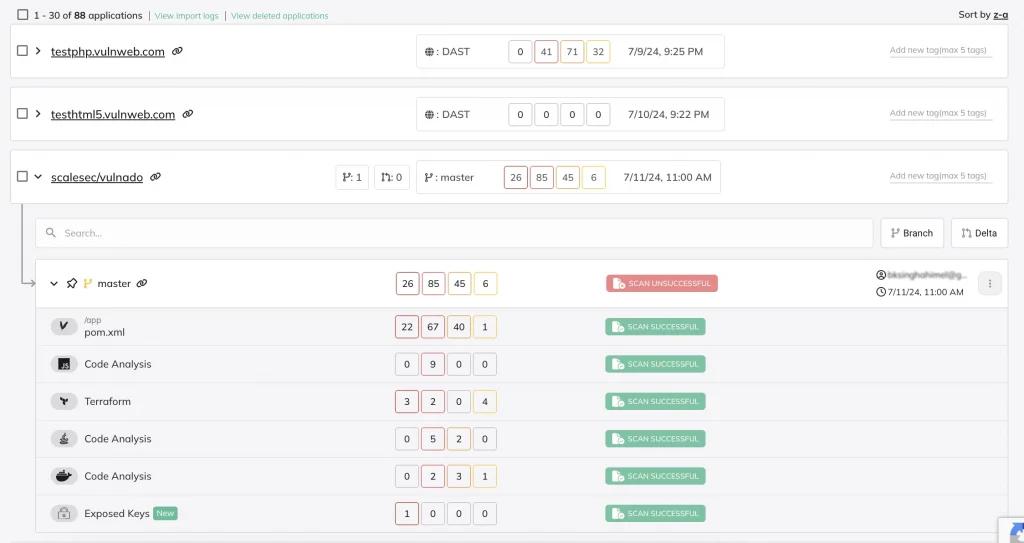Image resolution: width=1024 pixels, height=543 pixels.
Task: Switch to the Branch view
Action: (x=911, y=233)
